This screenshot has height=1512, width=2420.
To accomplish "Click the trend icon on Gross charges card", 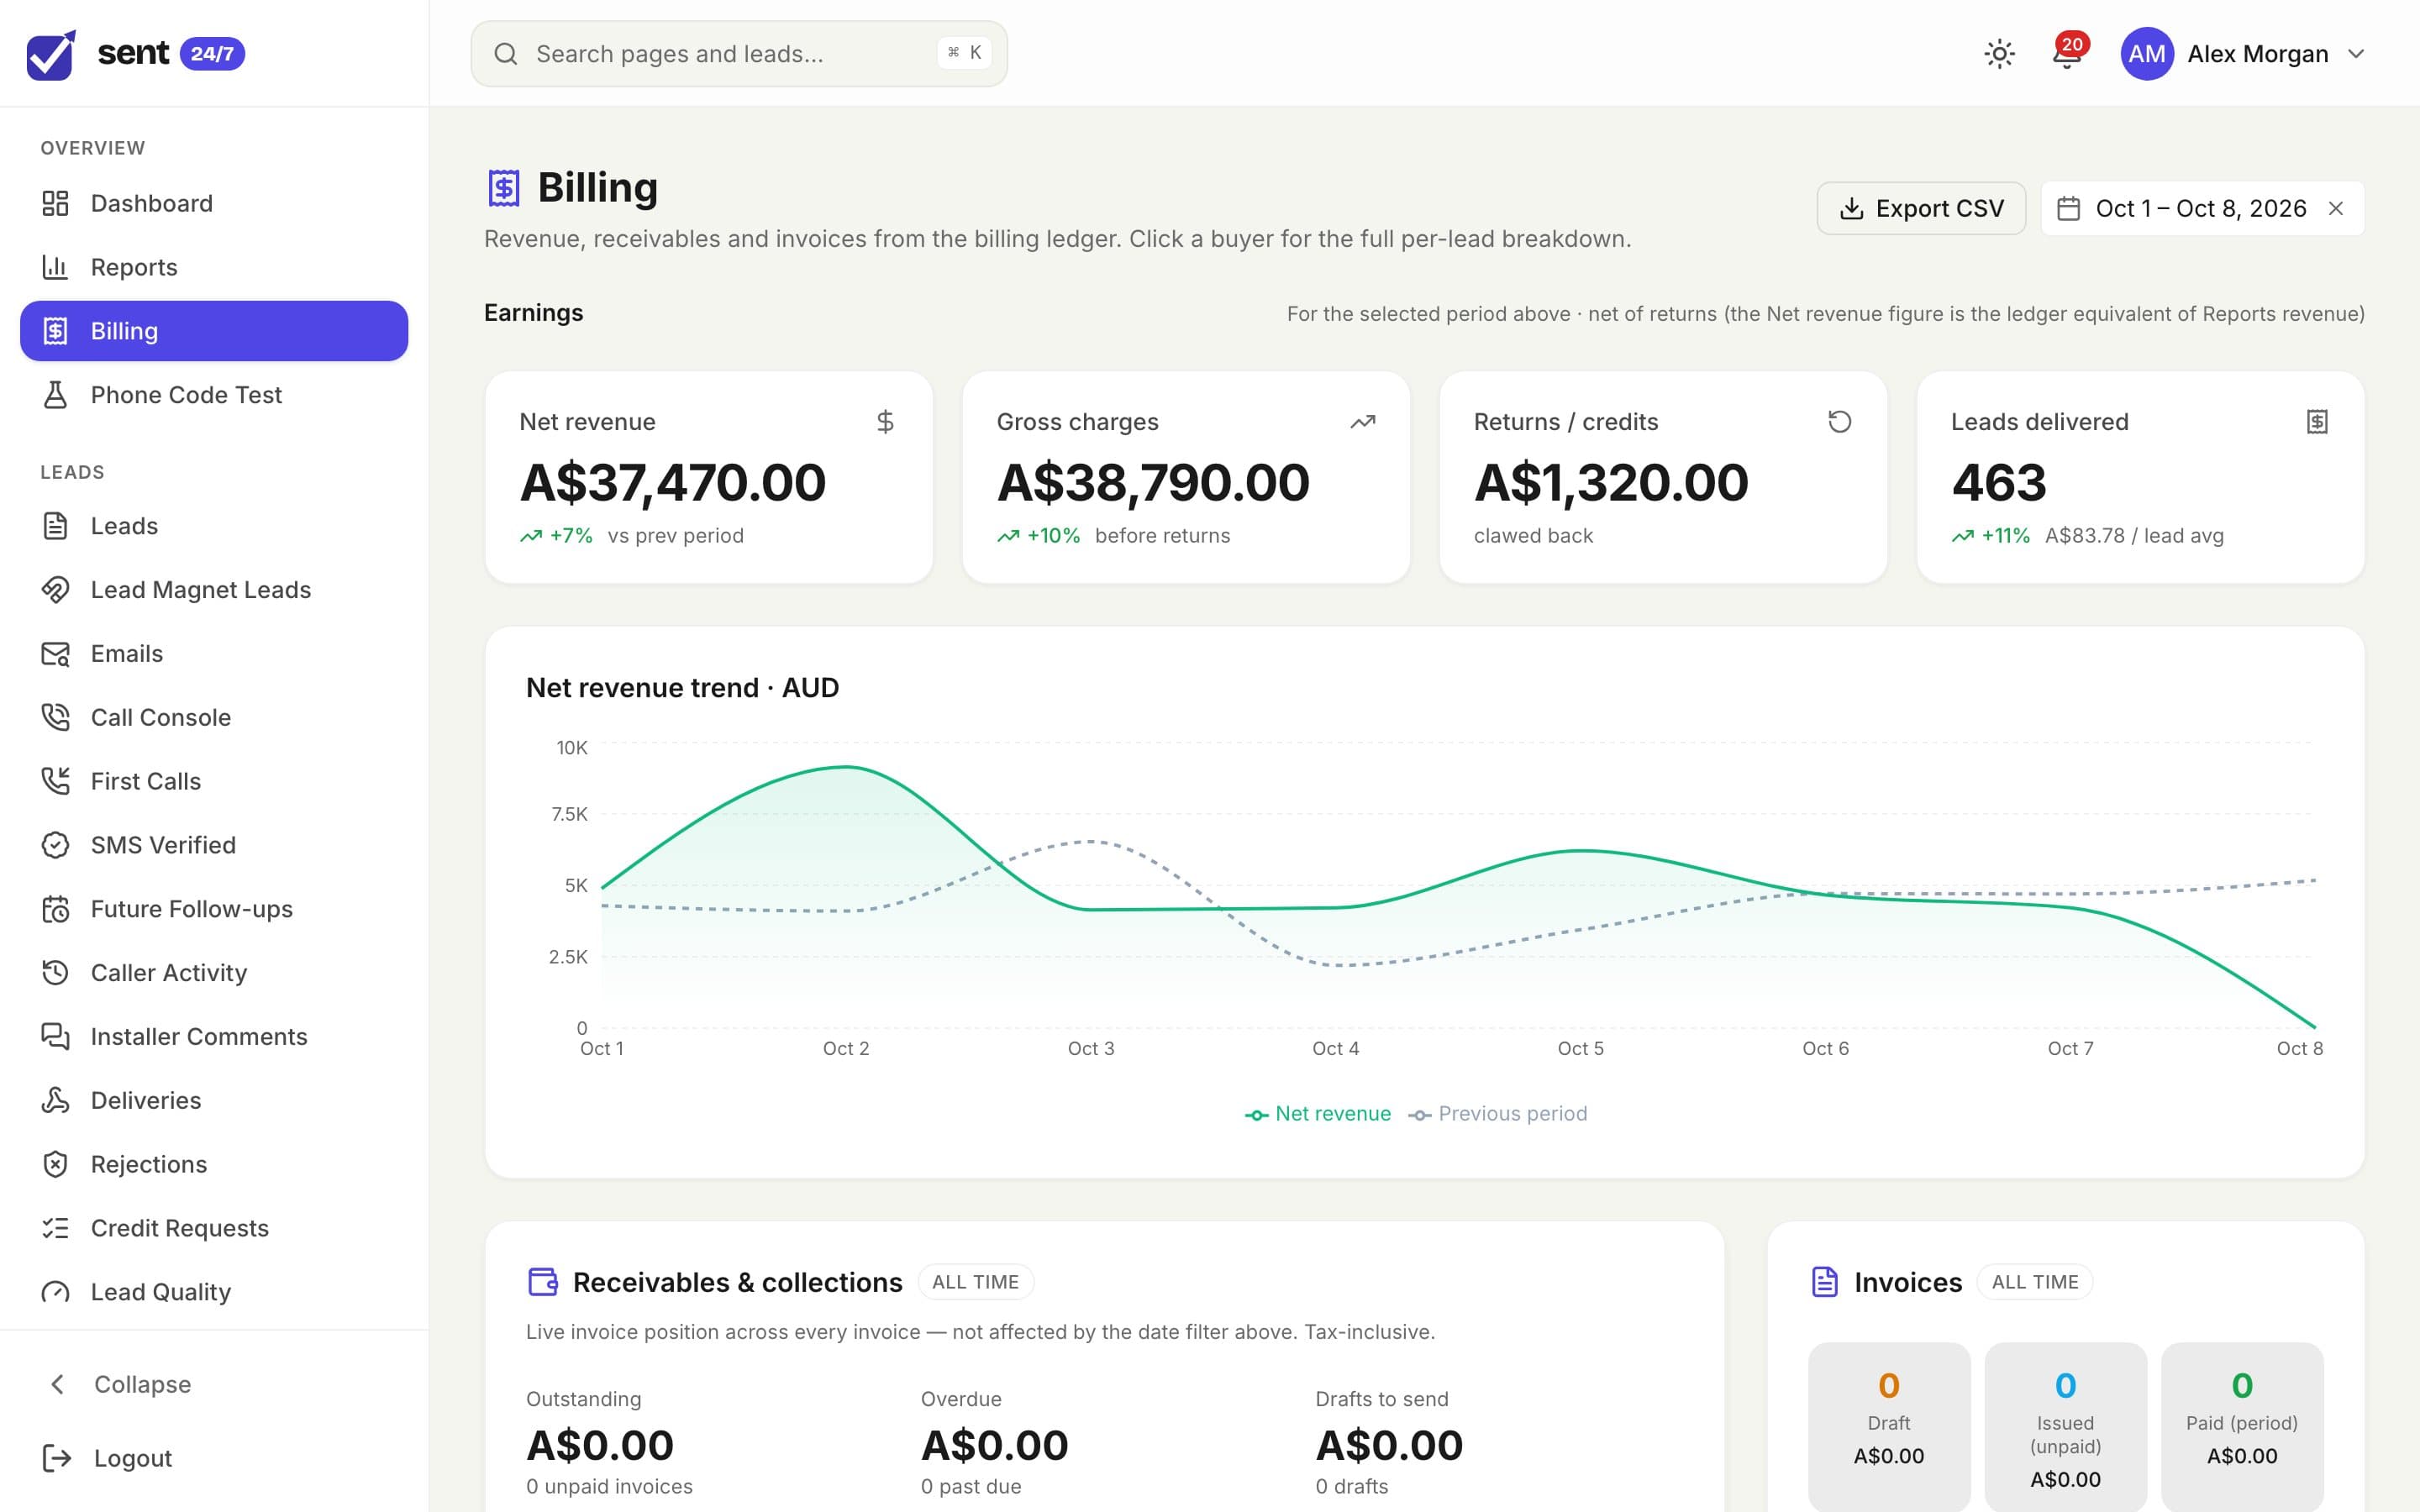I will click(1362, 422).
